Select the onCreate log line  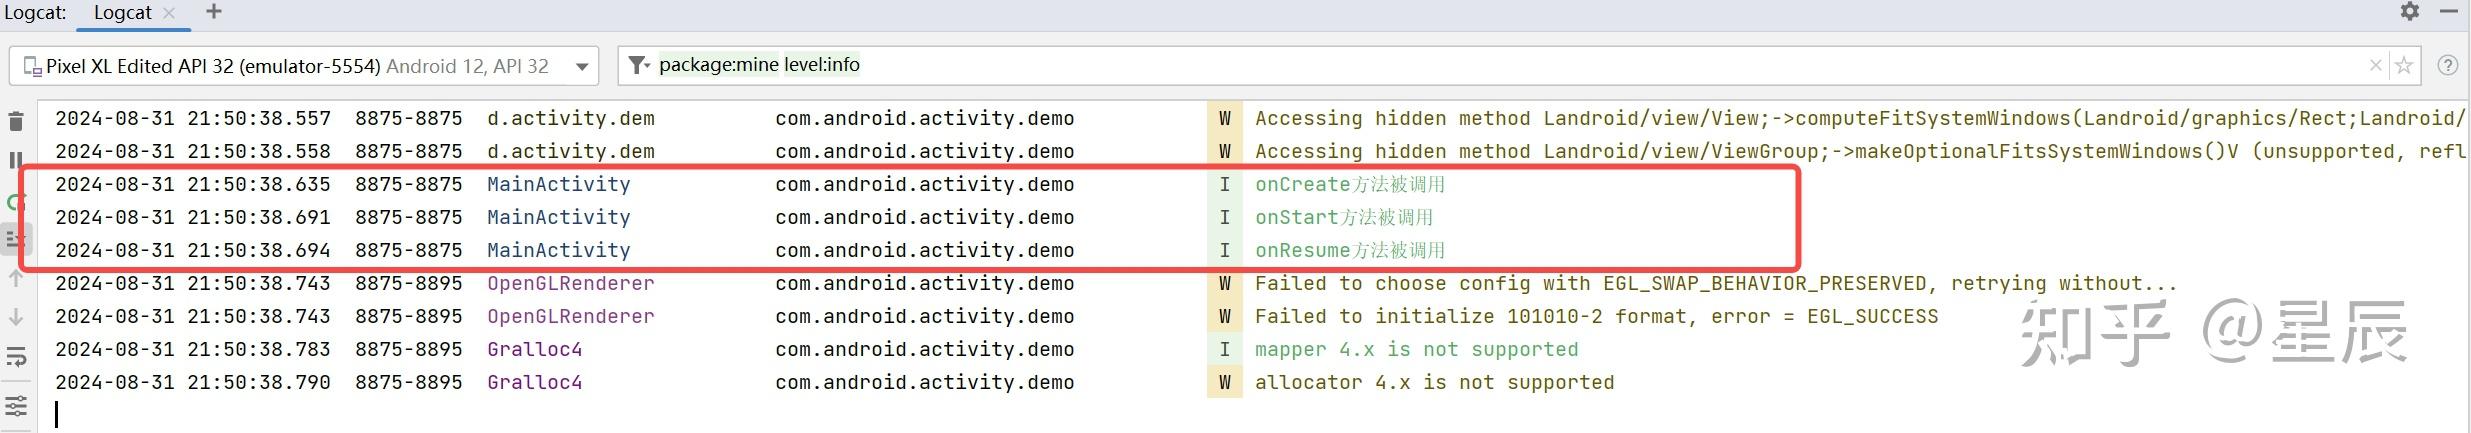tap(900, 184)
